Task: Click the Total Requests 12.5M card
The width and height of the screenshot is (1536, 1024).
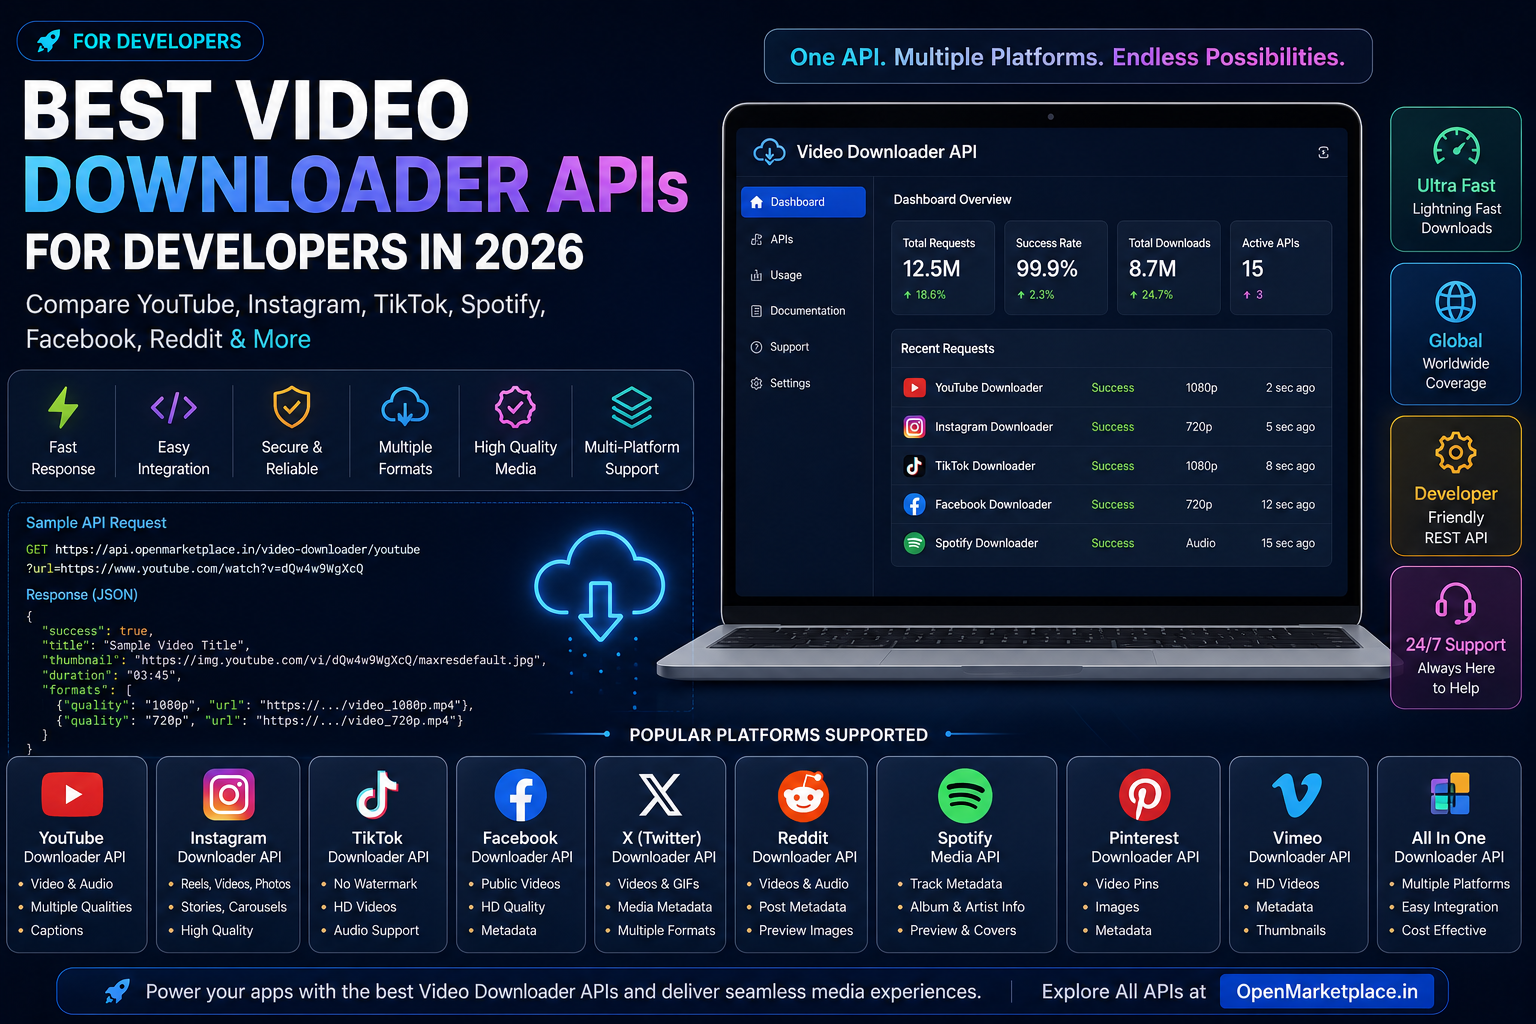Action: (x=943, y=268)
